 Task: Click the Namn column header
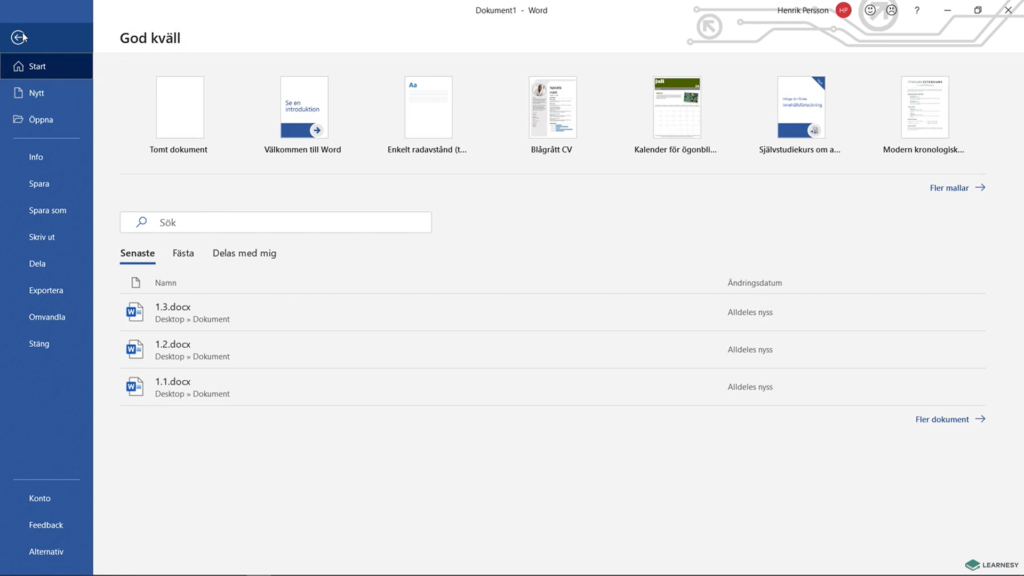click(166, 283)
